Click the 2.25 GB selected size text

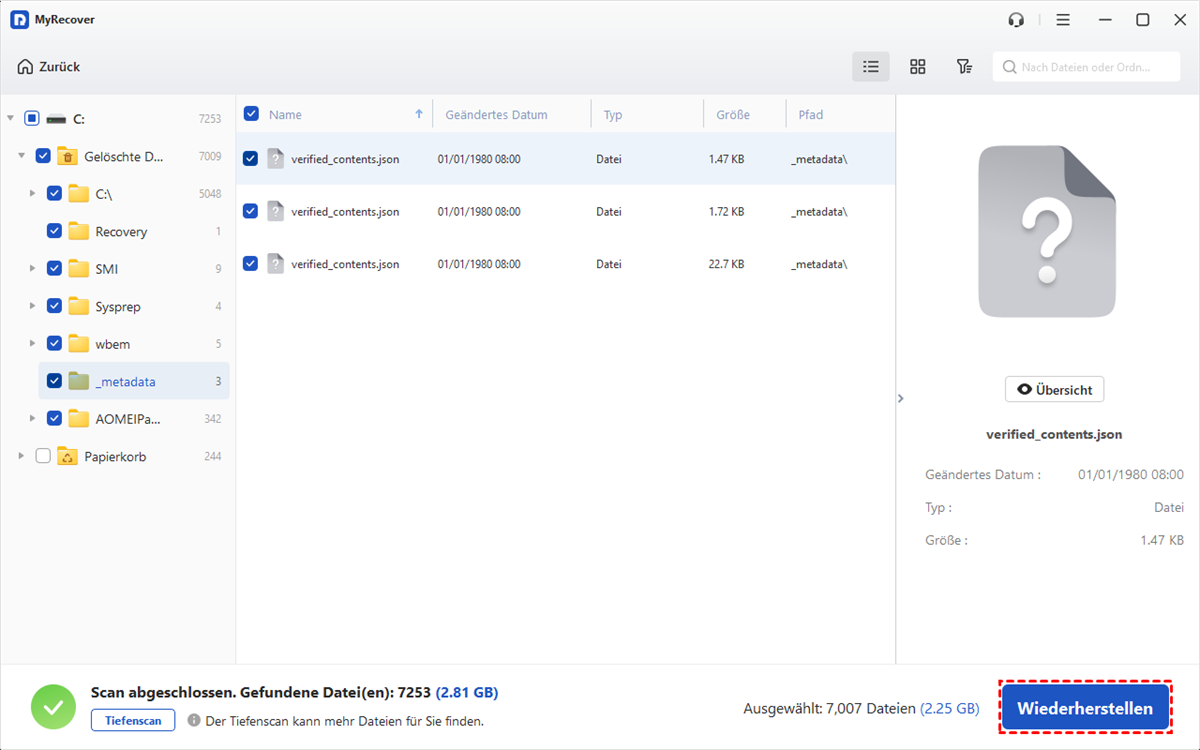click(950, 708)
